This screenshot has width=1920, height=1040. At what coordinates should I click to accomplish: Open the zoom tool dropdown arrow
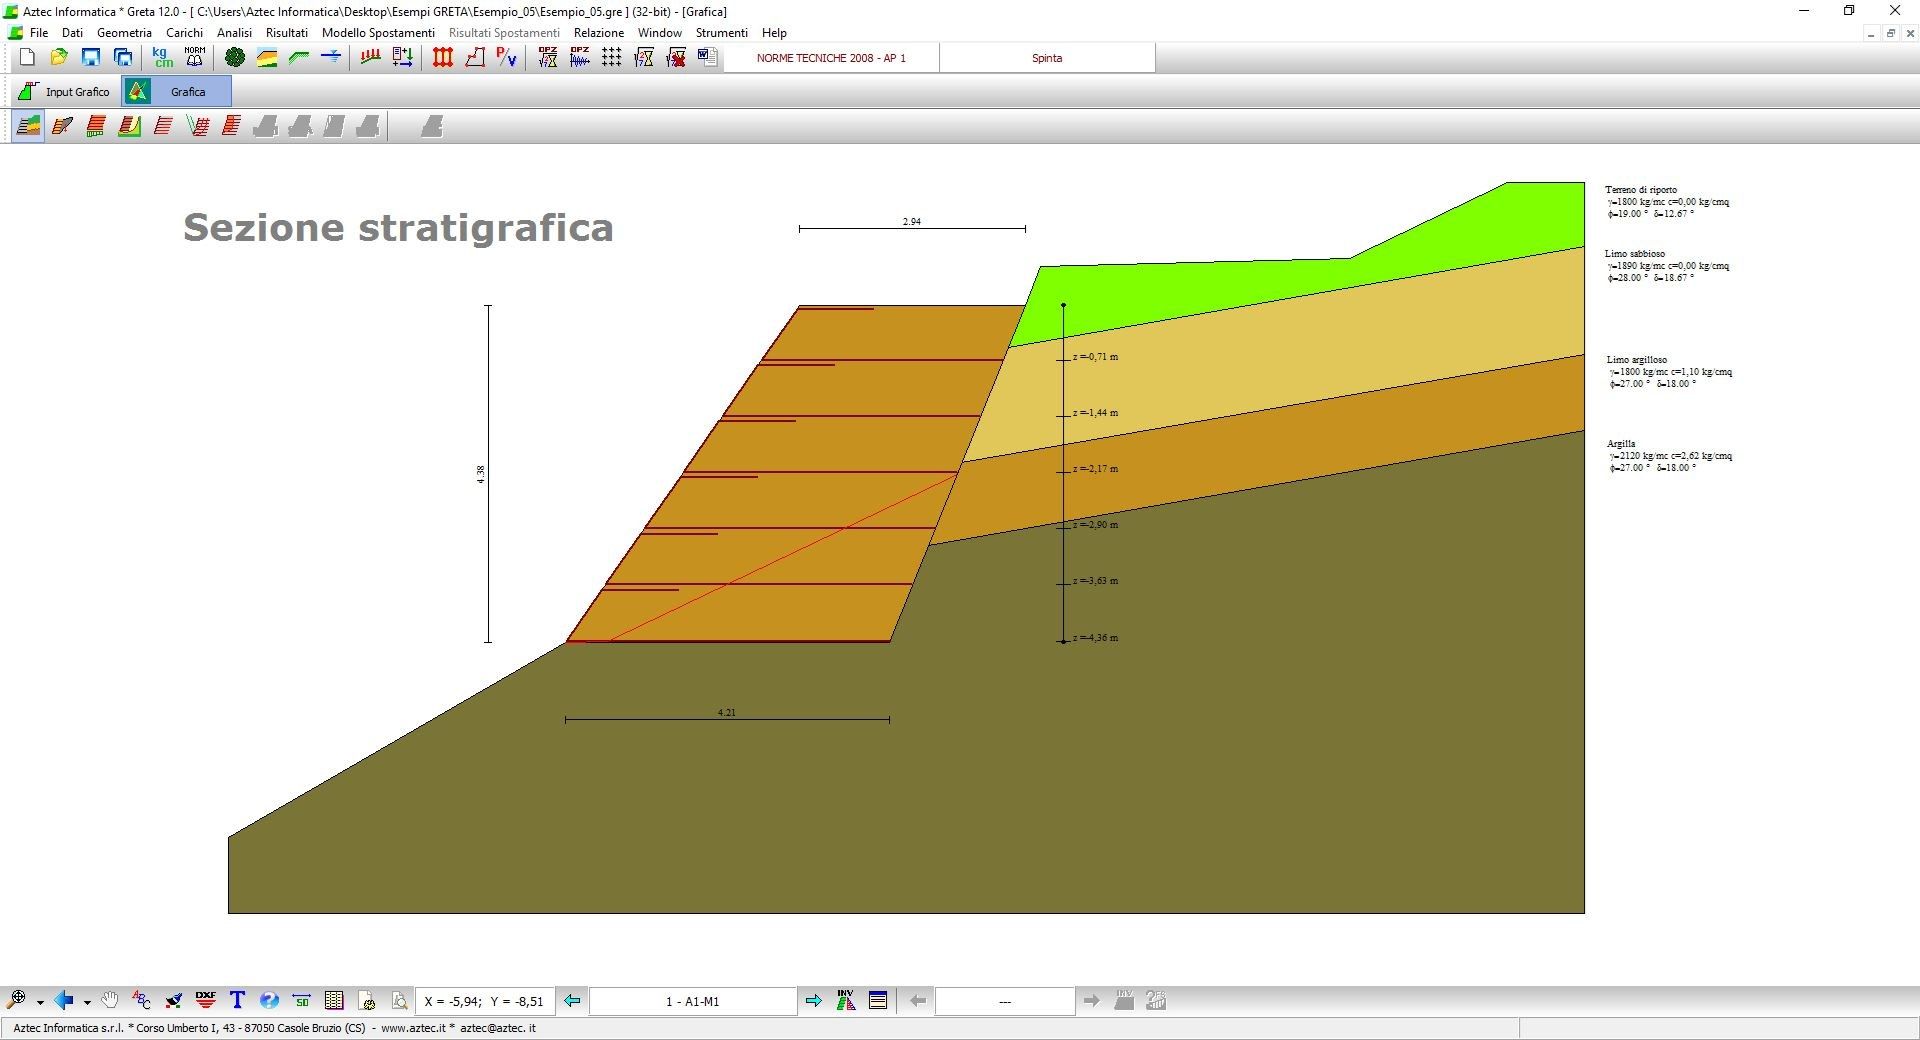40,1002
